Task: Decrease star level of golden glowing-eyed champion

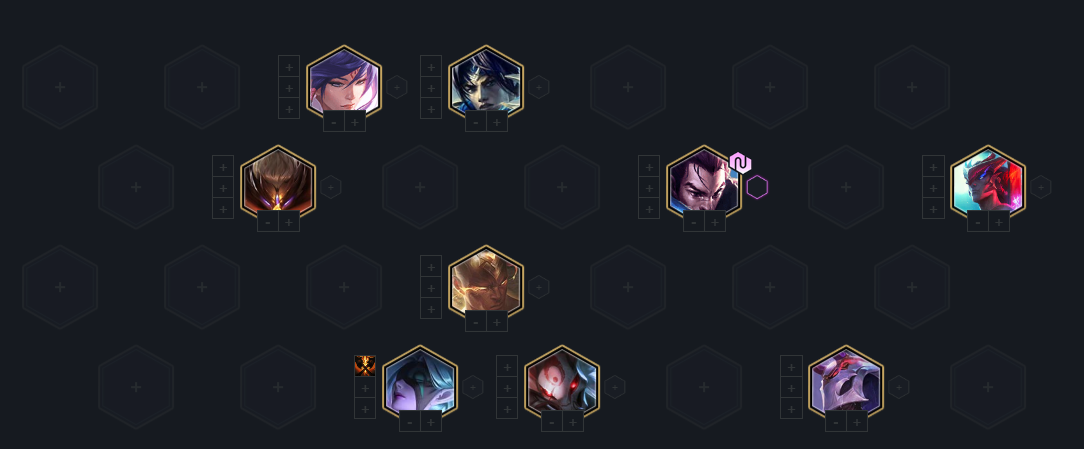Action: (476, 321)
